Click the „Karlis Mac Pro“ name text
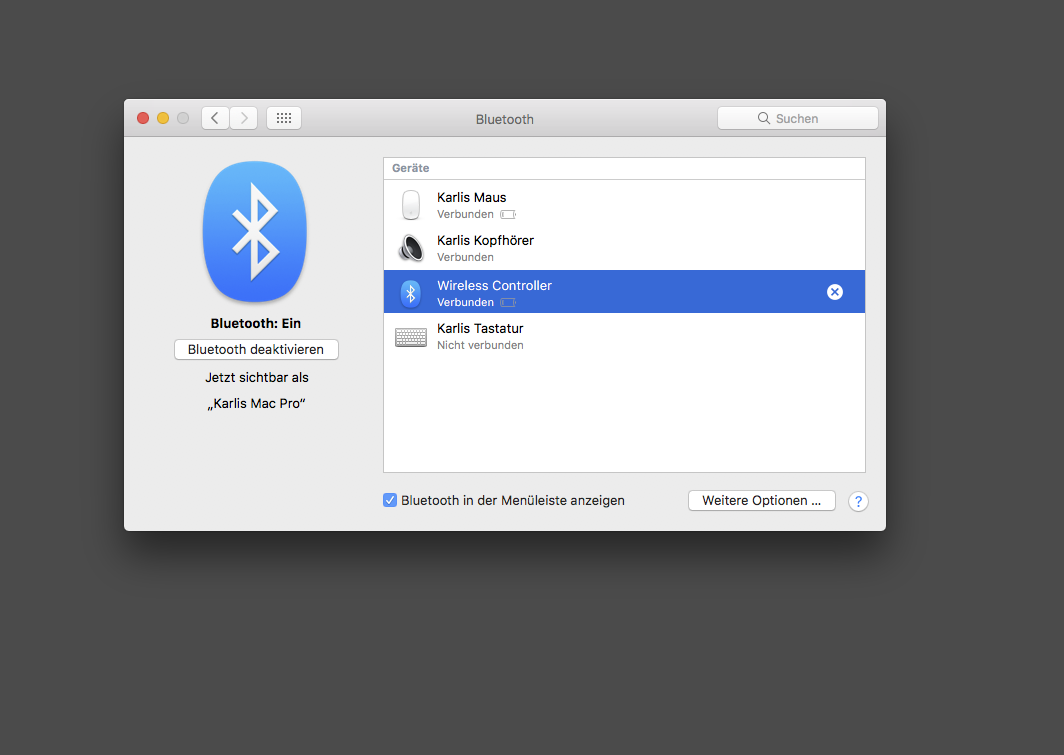 tap(256, 404)
